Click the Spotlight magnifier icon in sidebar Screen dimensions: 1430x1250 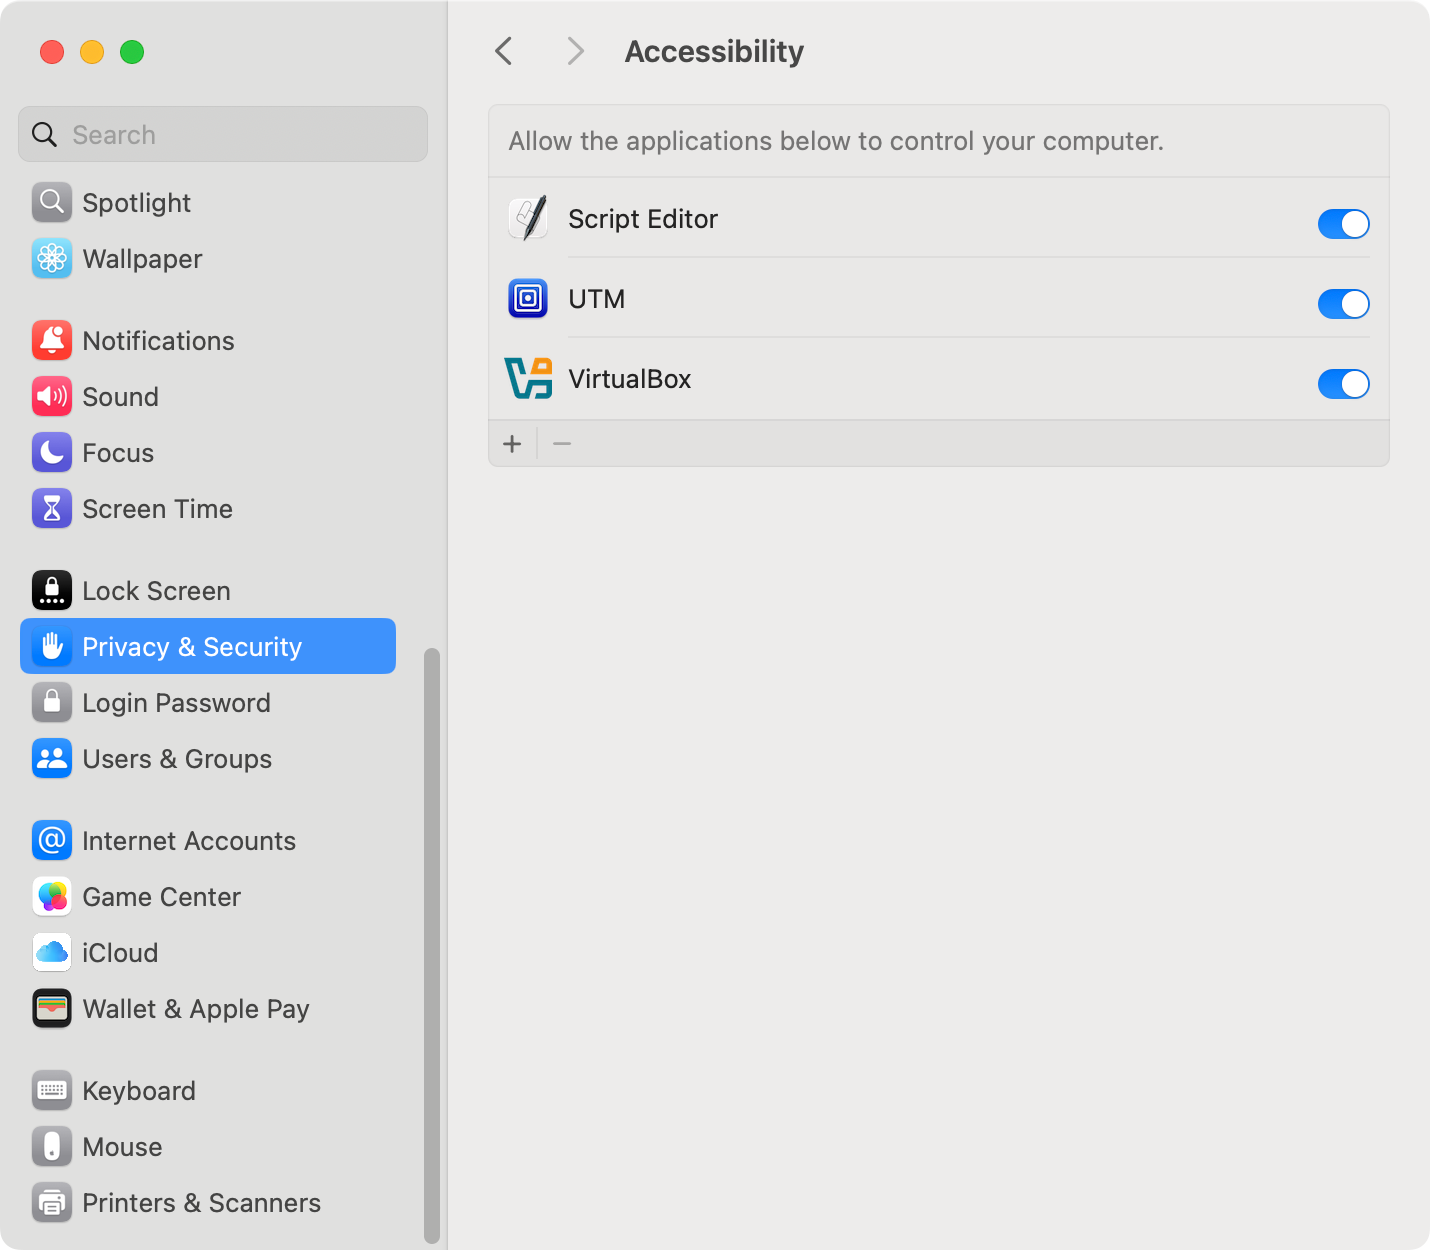[x=52, y=202]
